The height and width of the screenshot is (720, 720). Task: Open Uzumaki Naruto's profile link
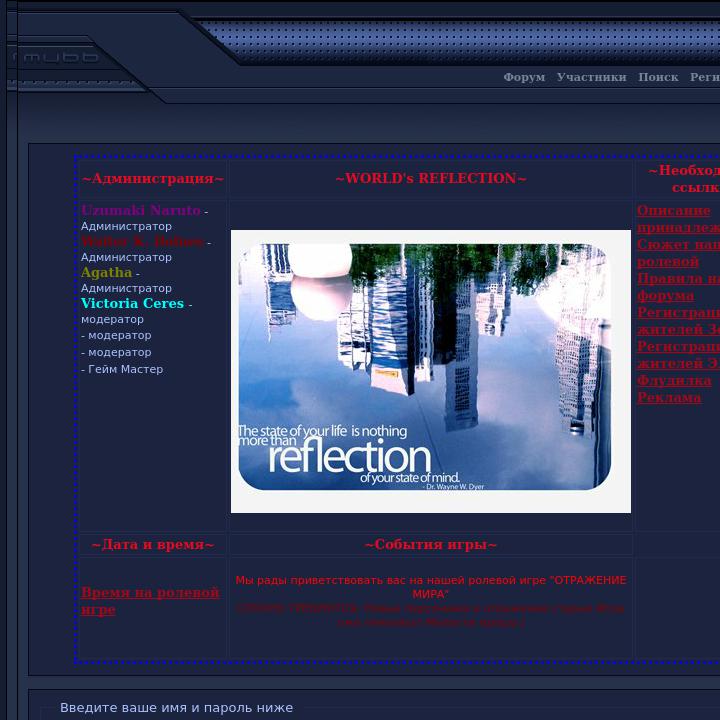[x=141, y=210]
